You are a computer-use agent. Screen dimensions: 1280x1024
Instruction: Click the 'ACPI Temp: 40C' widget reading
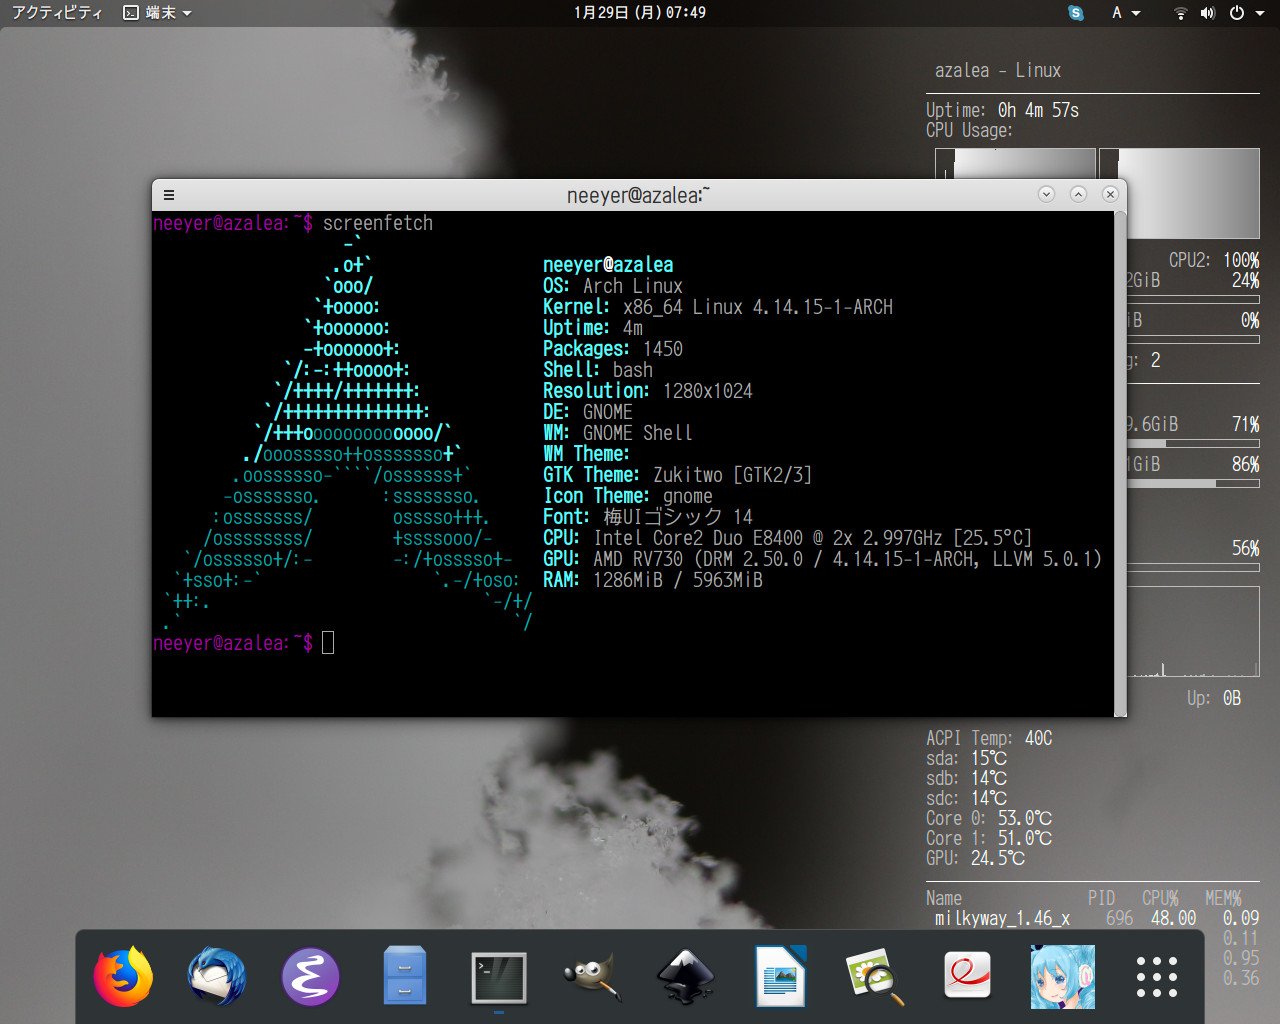pyautogui.click(x=989, y=738)
